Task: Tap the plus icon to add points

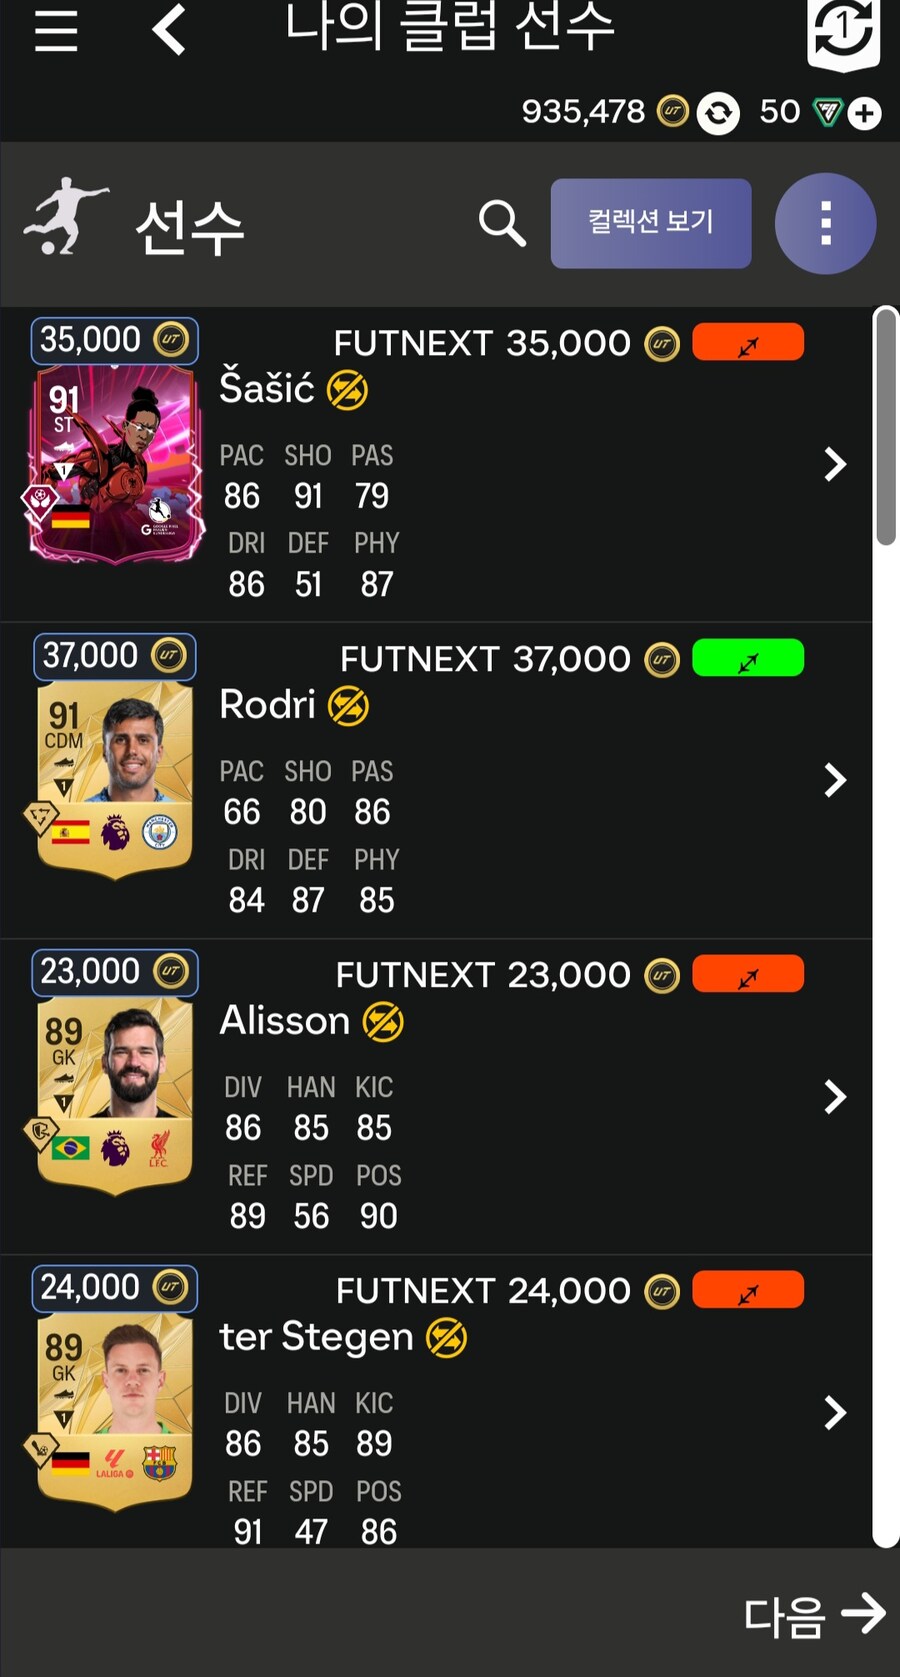Action: pos(864,113)
